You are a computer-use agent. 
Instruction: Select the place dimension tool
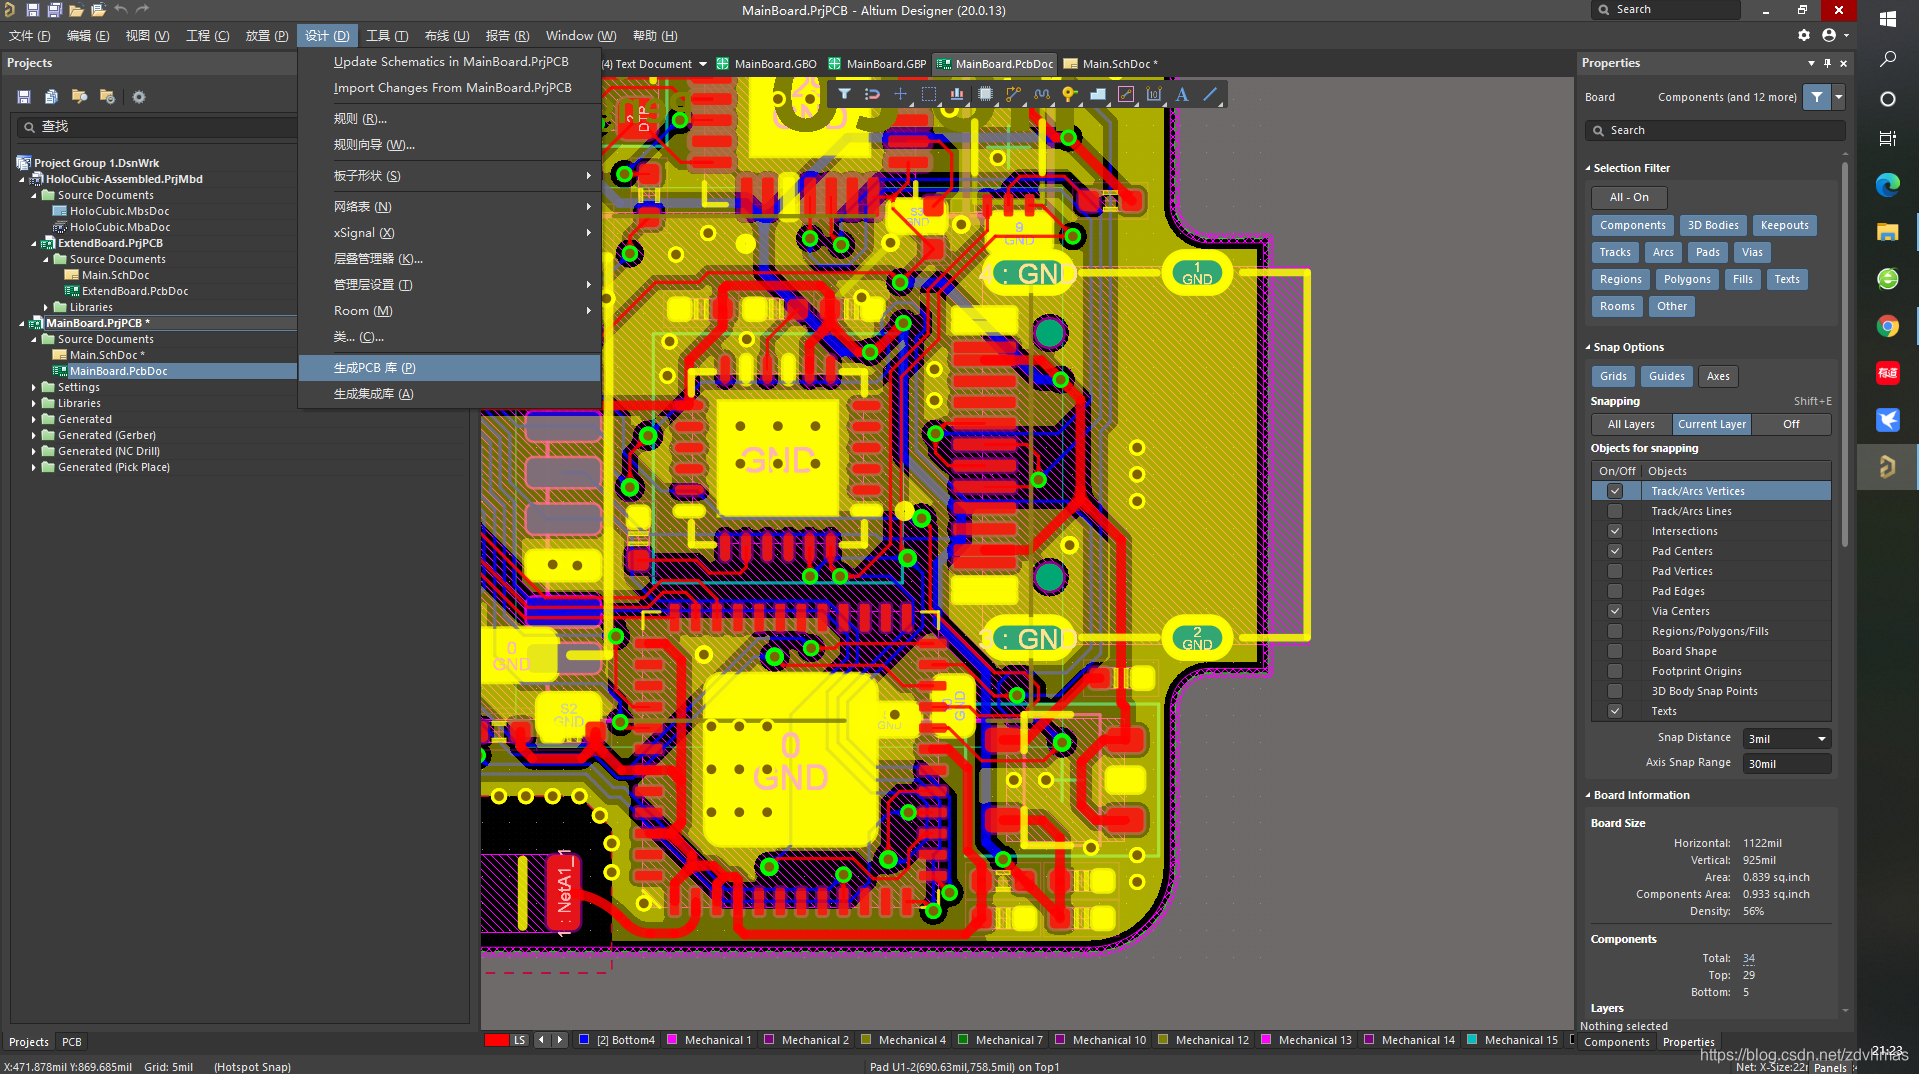[x=1154, y=94]
